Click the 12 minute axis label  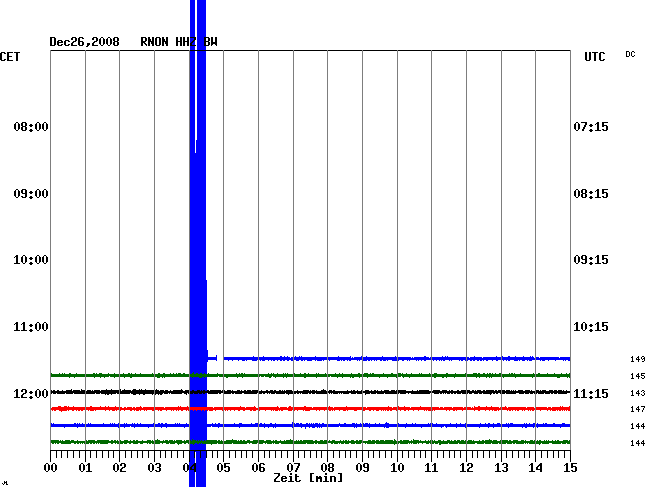[466, 468]
